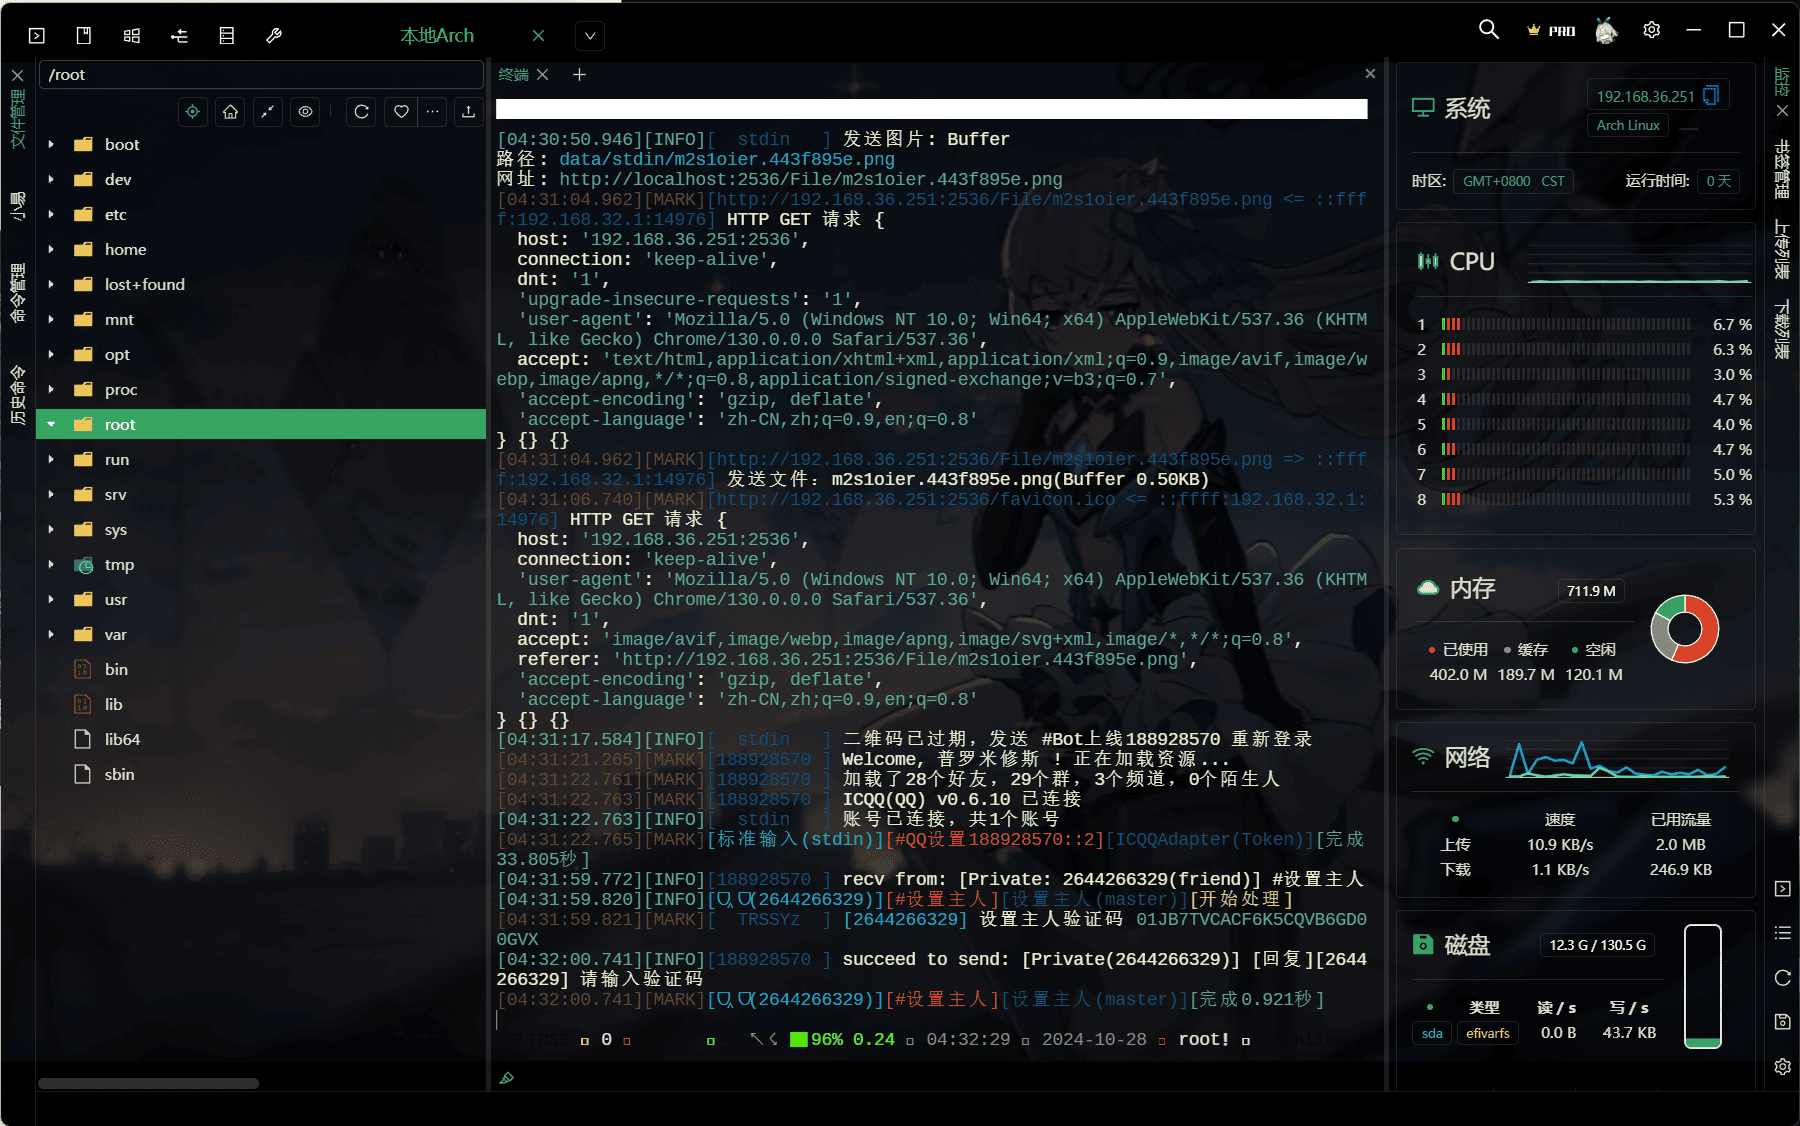Image resolution: width=1800 pixels, height=1126 pixels.
Task: Click the search magnifier icon in title bar
Action: 1489,30
